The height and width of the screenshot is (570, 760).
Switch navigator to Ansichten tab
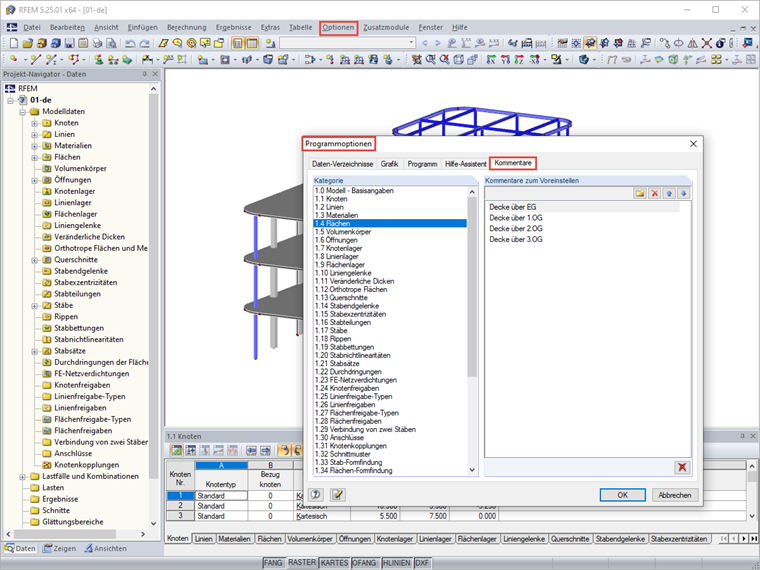click(x=105, y=548)
